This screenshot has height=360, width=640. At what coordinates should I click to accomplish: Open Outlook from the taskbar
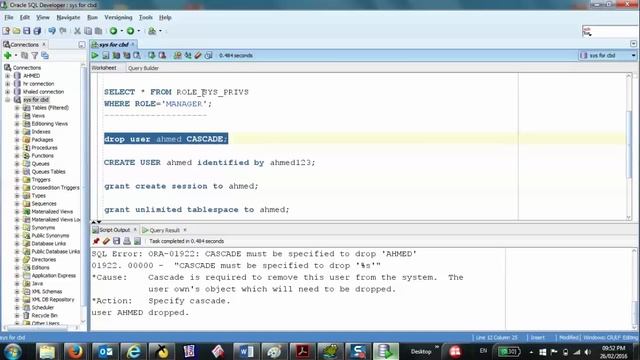(x=105, y=351)
